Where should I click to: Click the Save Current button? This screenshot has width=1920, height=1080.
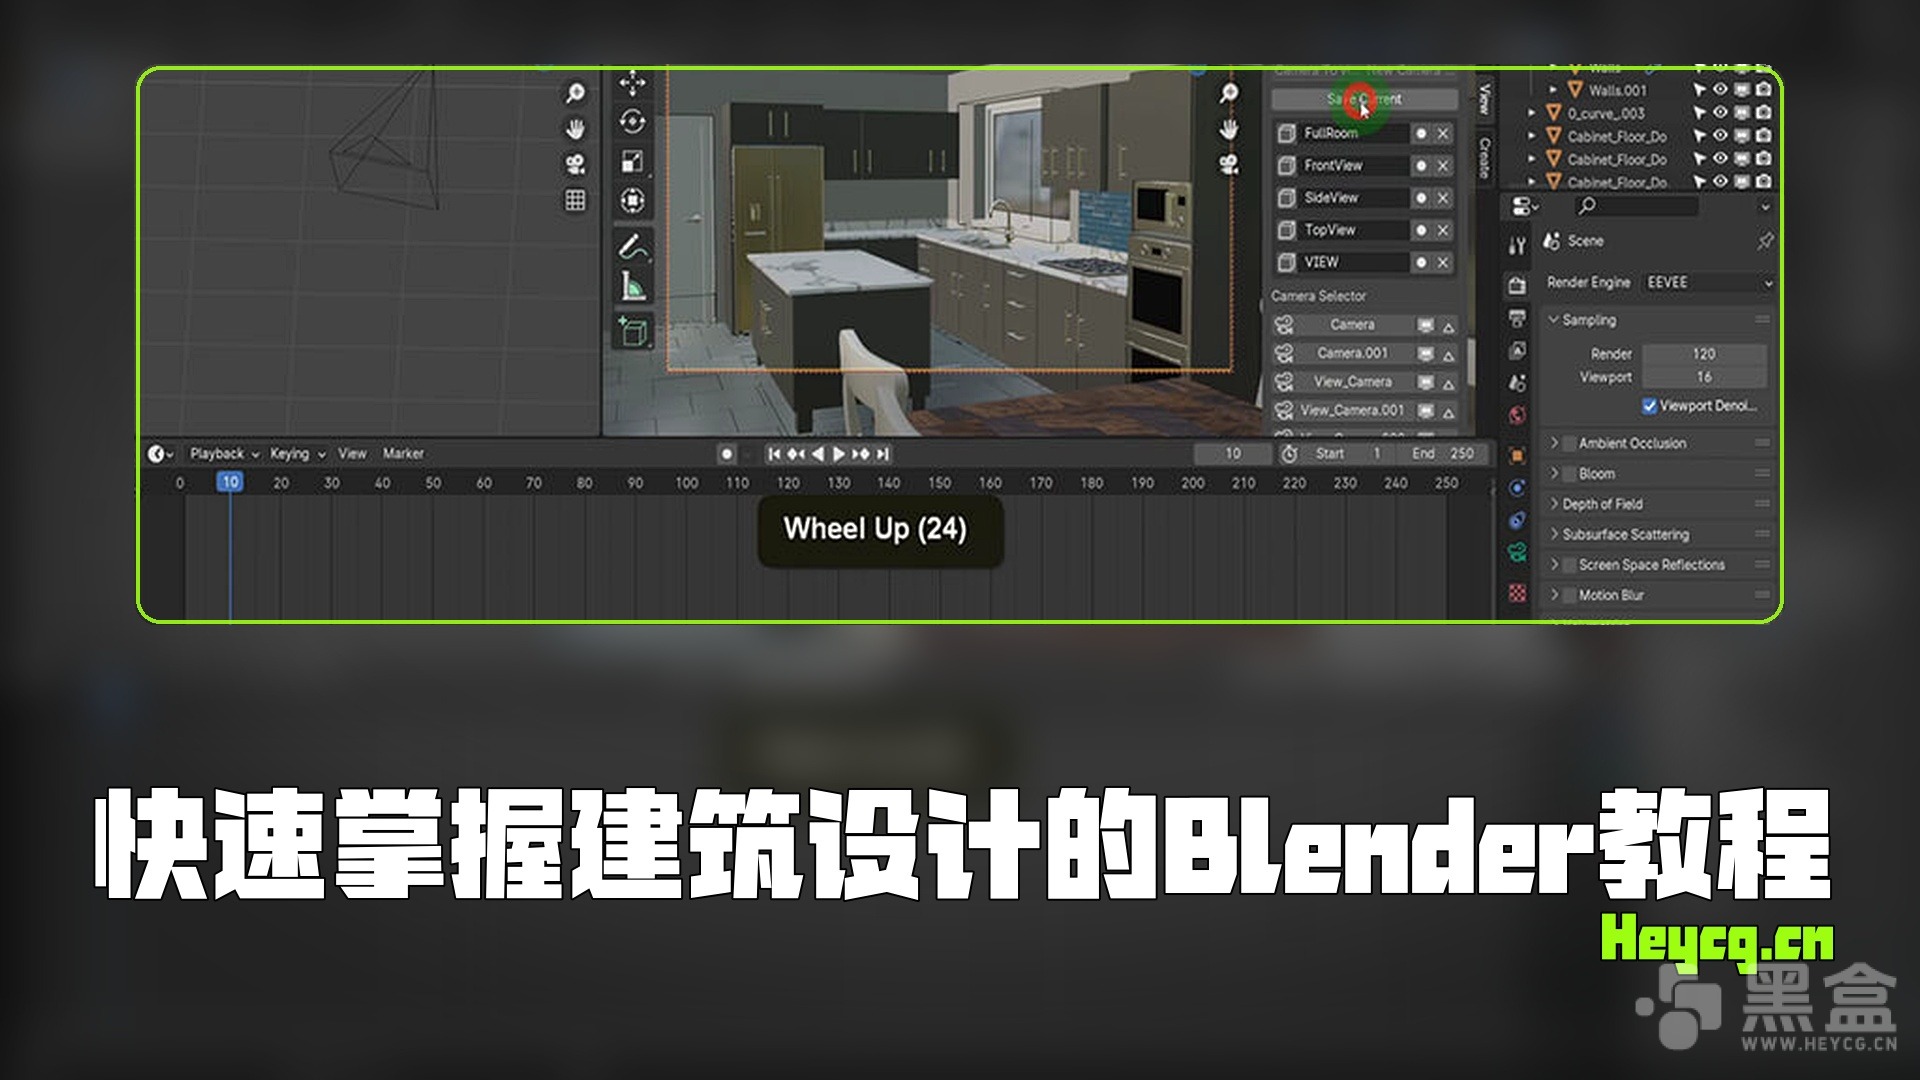(x=1364, y=99)
